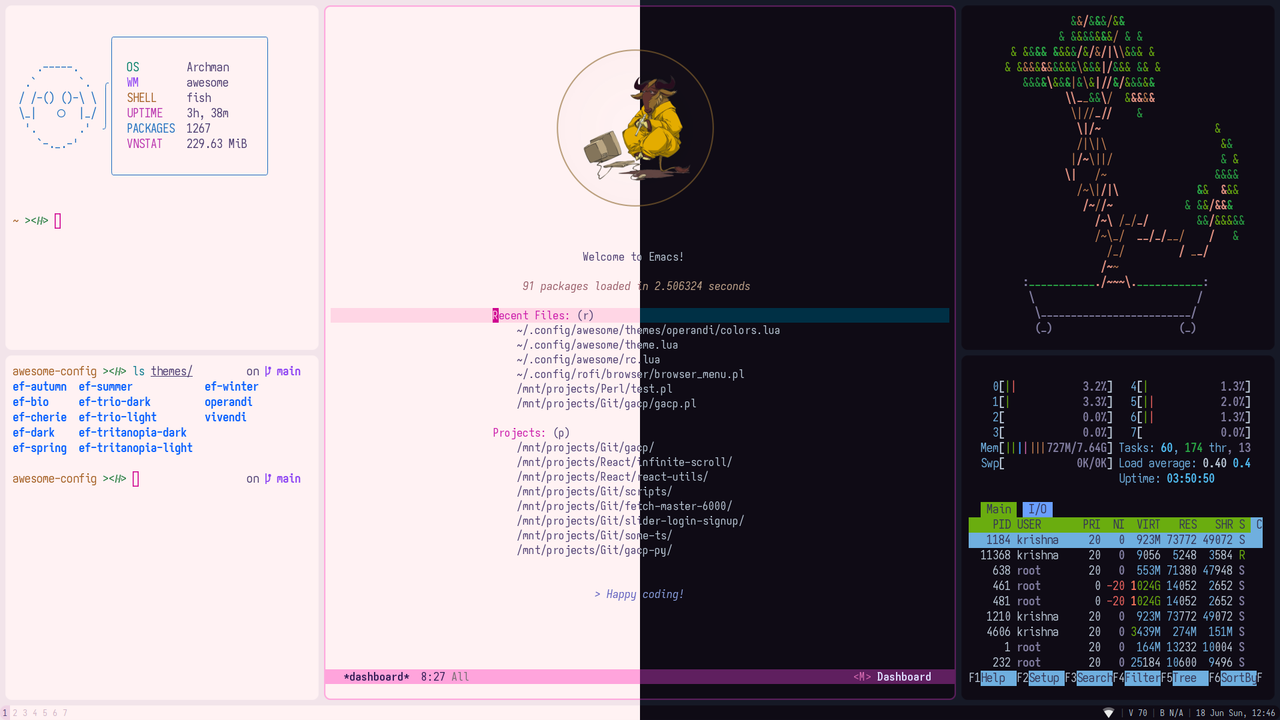The image size is (1280, 720).
Task: Open recent file gacp/gacp.pl
Action: point(606,404)
